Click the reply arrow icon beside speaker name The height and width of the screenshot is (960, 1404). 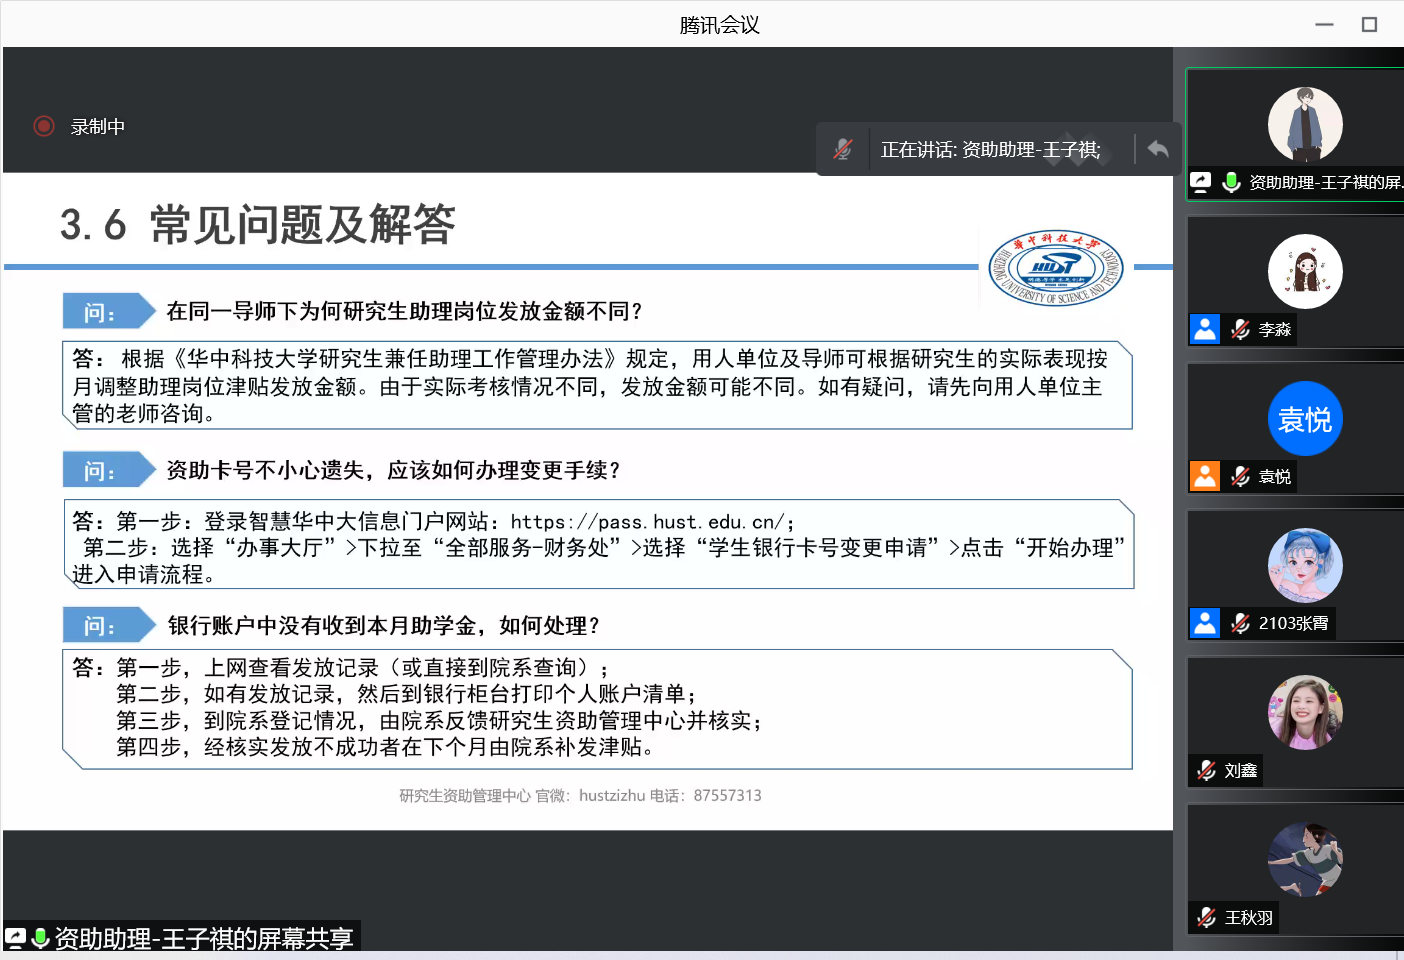tap(1158, 149)
